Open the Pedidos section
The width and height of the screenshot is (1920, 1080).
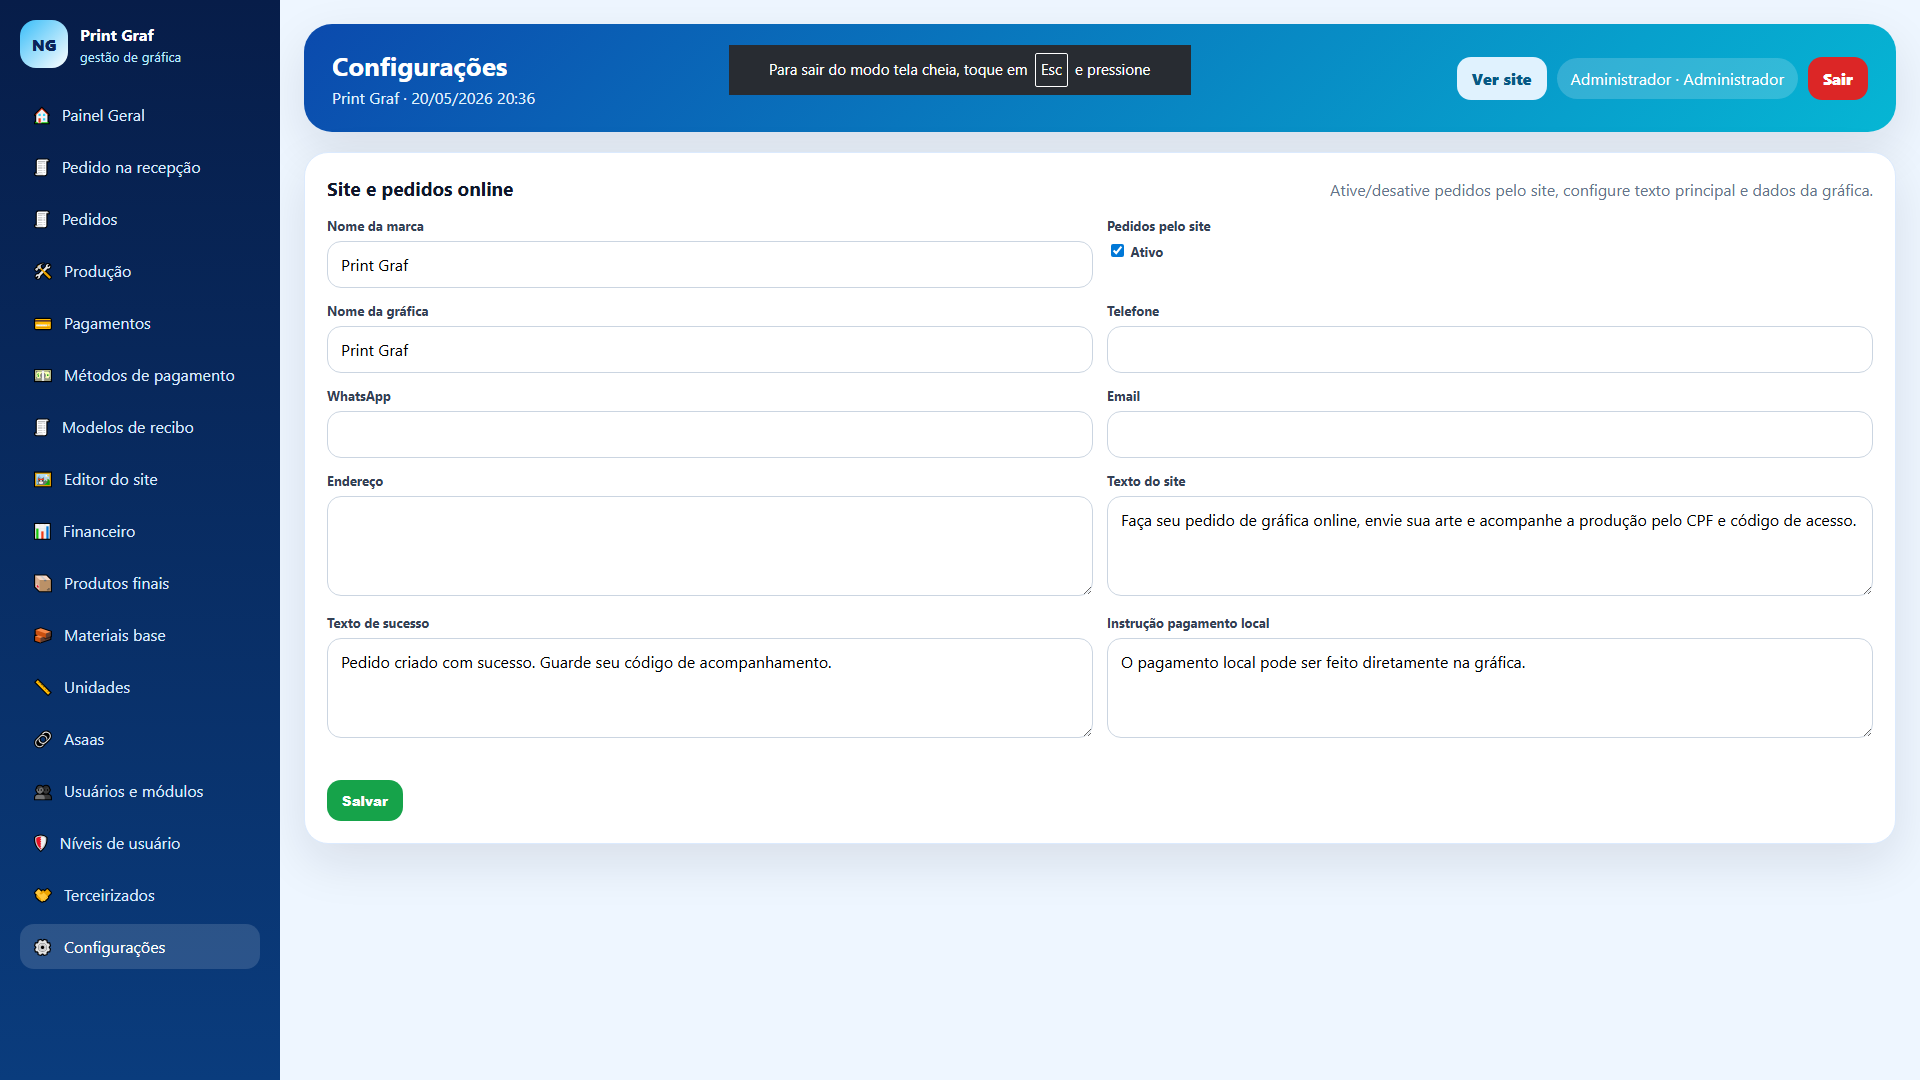[x=140, y=220]
